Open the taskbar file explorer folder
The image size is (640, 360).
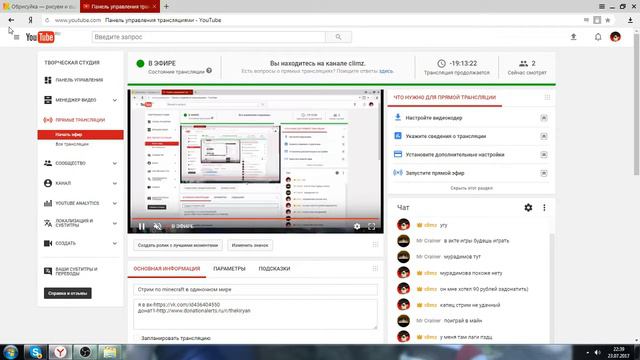click(x=109, y=352)
